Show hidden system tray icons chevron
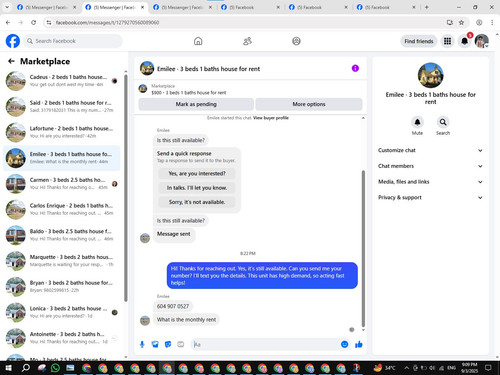The width and height of the screenshot is (500, 375). pos(407,368)
